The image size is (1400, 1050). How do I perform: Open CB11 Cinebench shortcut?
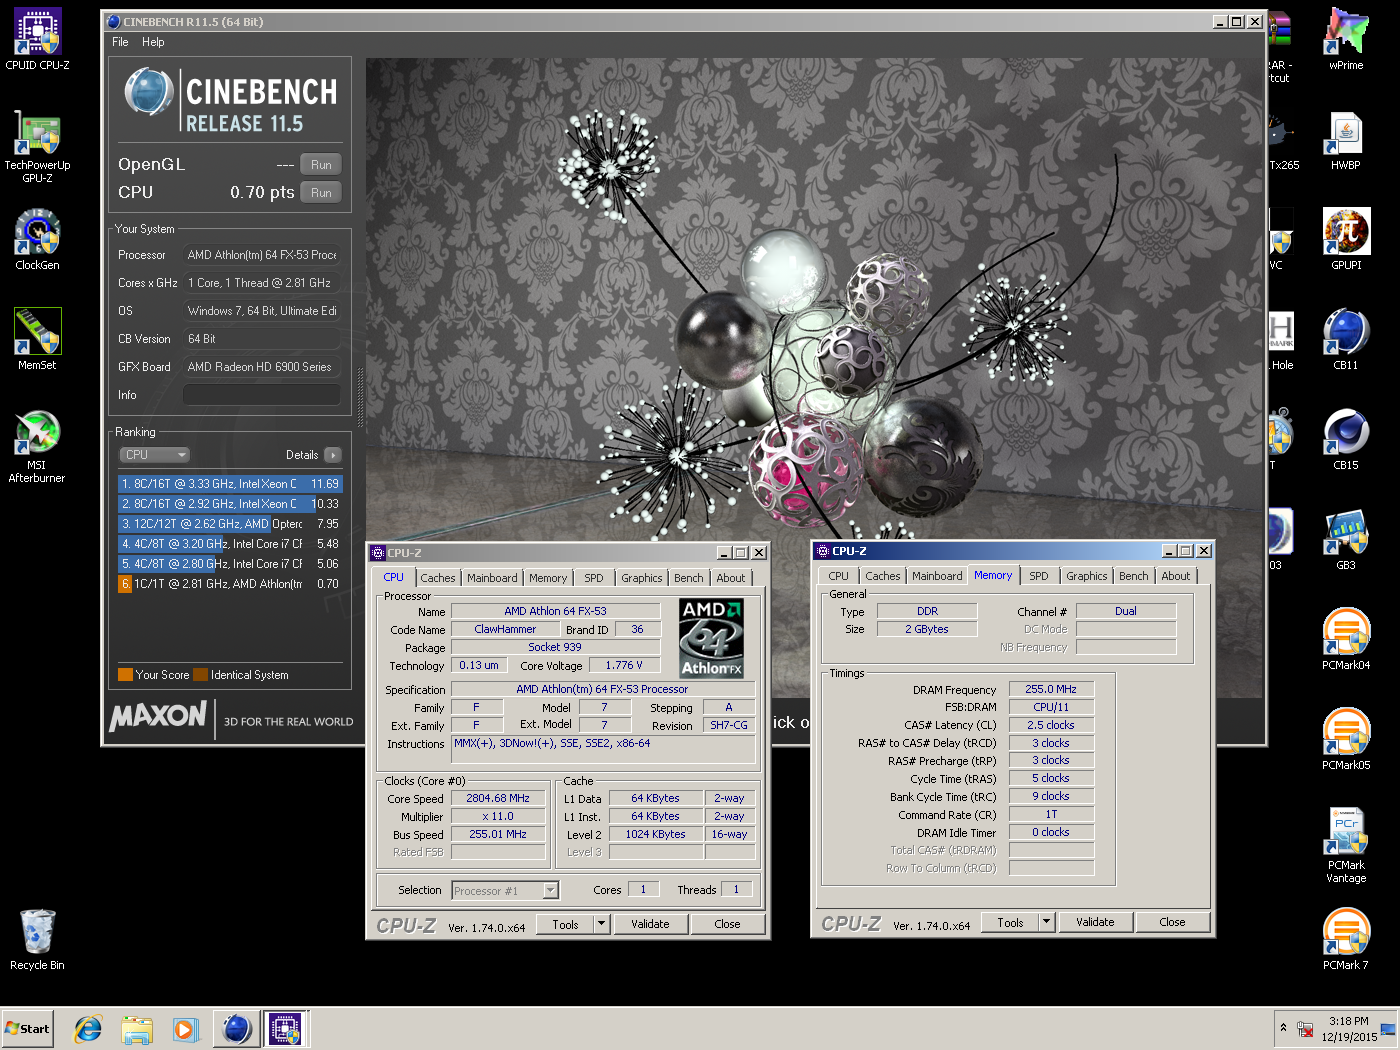pos(1346,340)
